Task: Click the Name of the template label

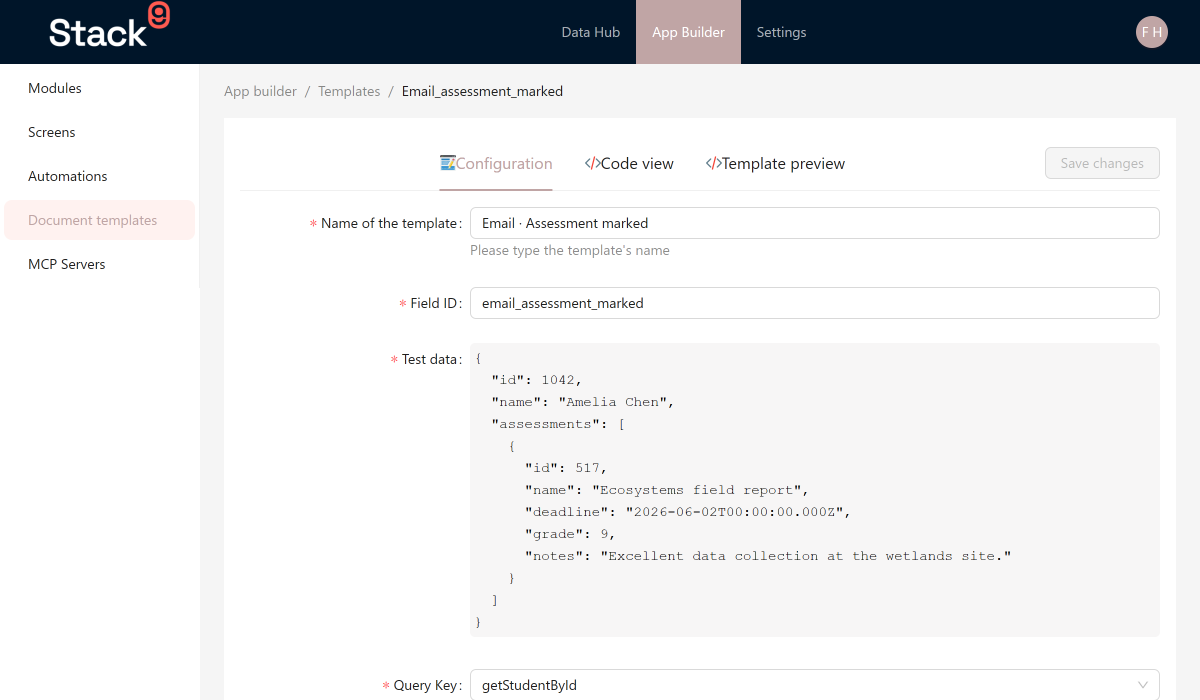Action: (x=390, y=223)
